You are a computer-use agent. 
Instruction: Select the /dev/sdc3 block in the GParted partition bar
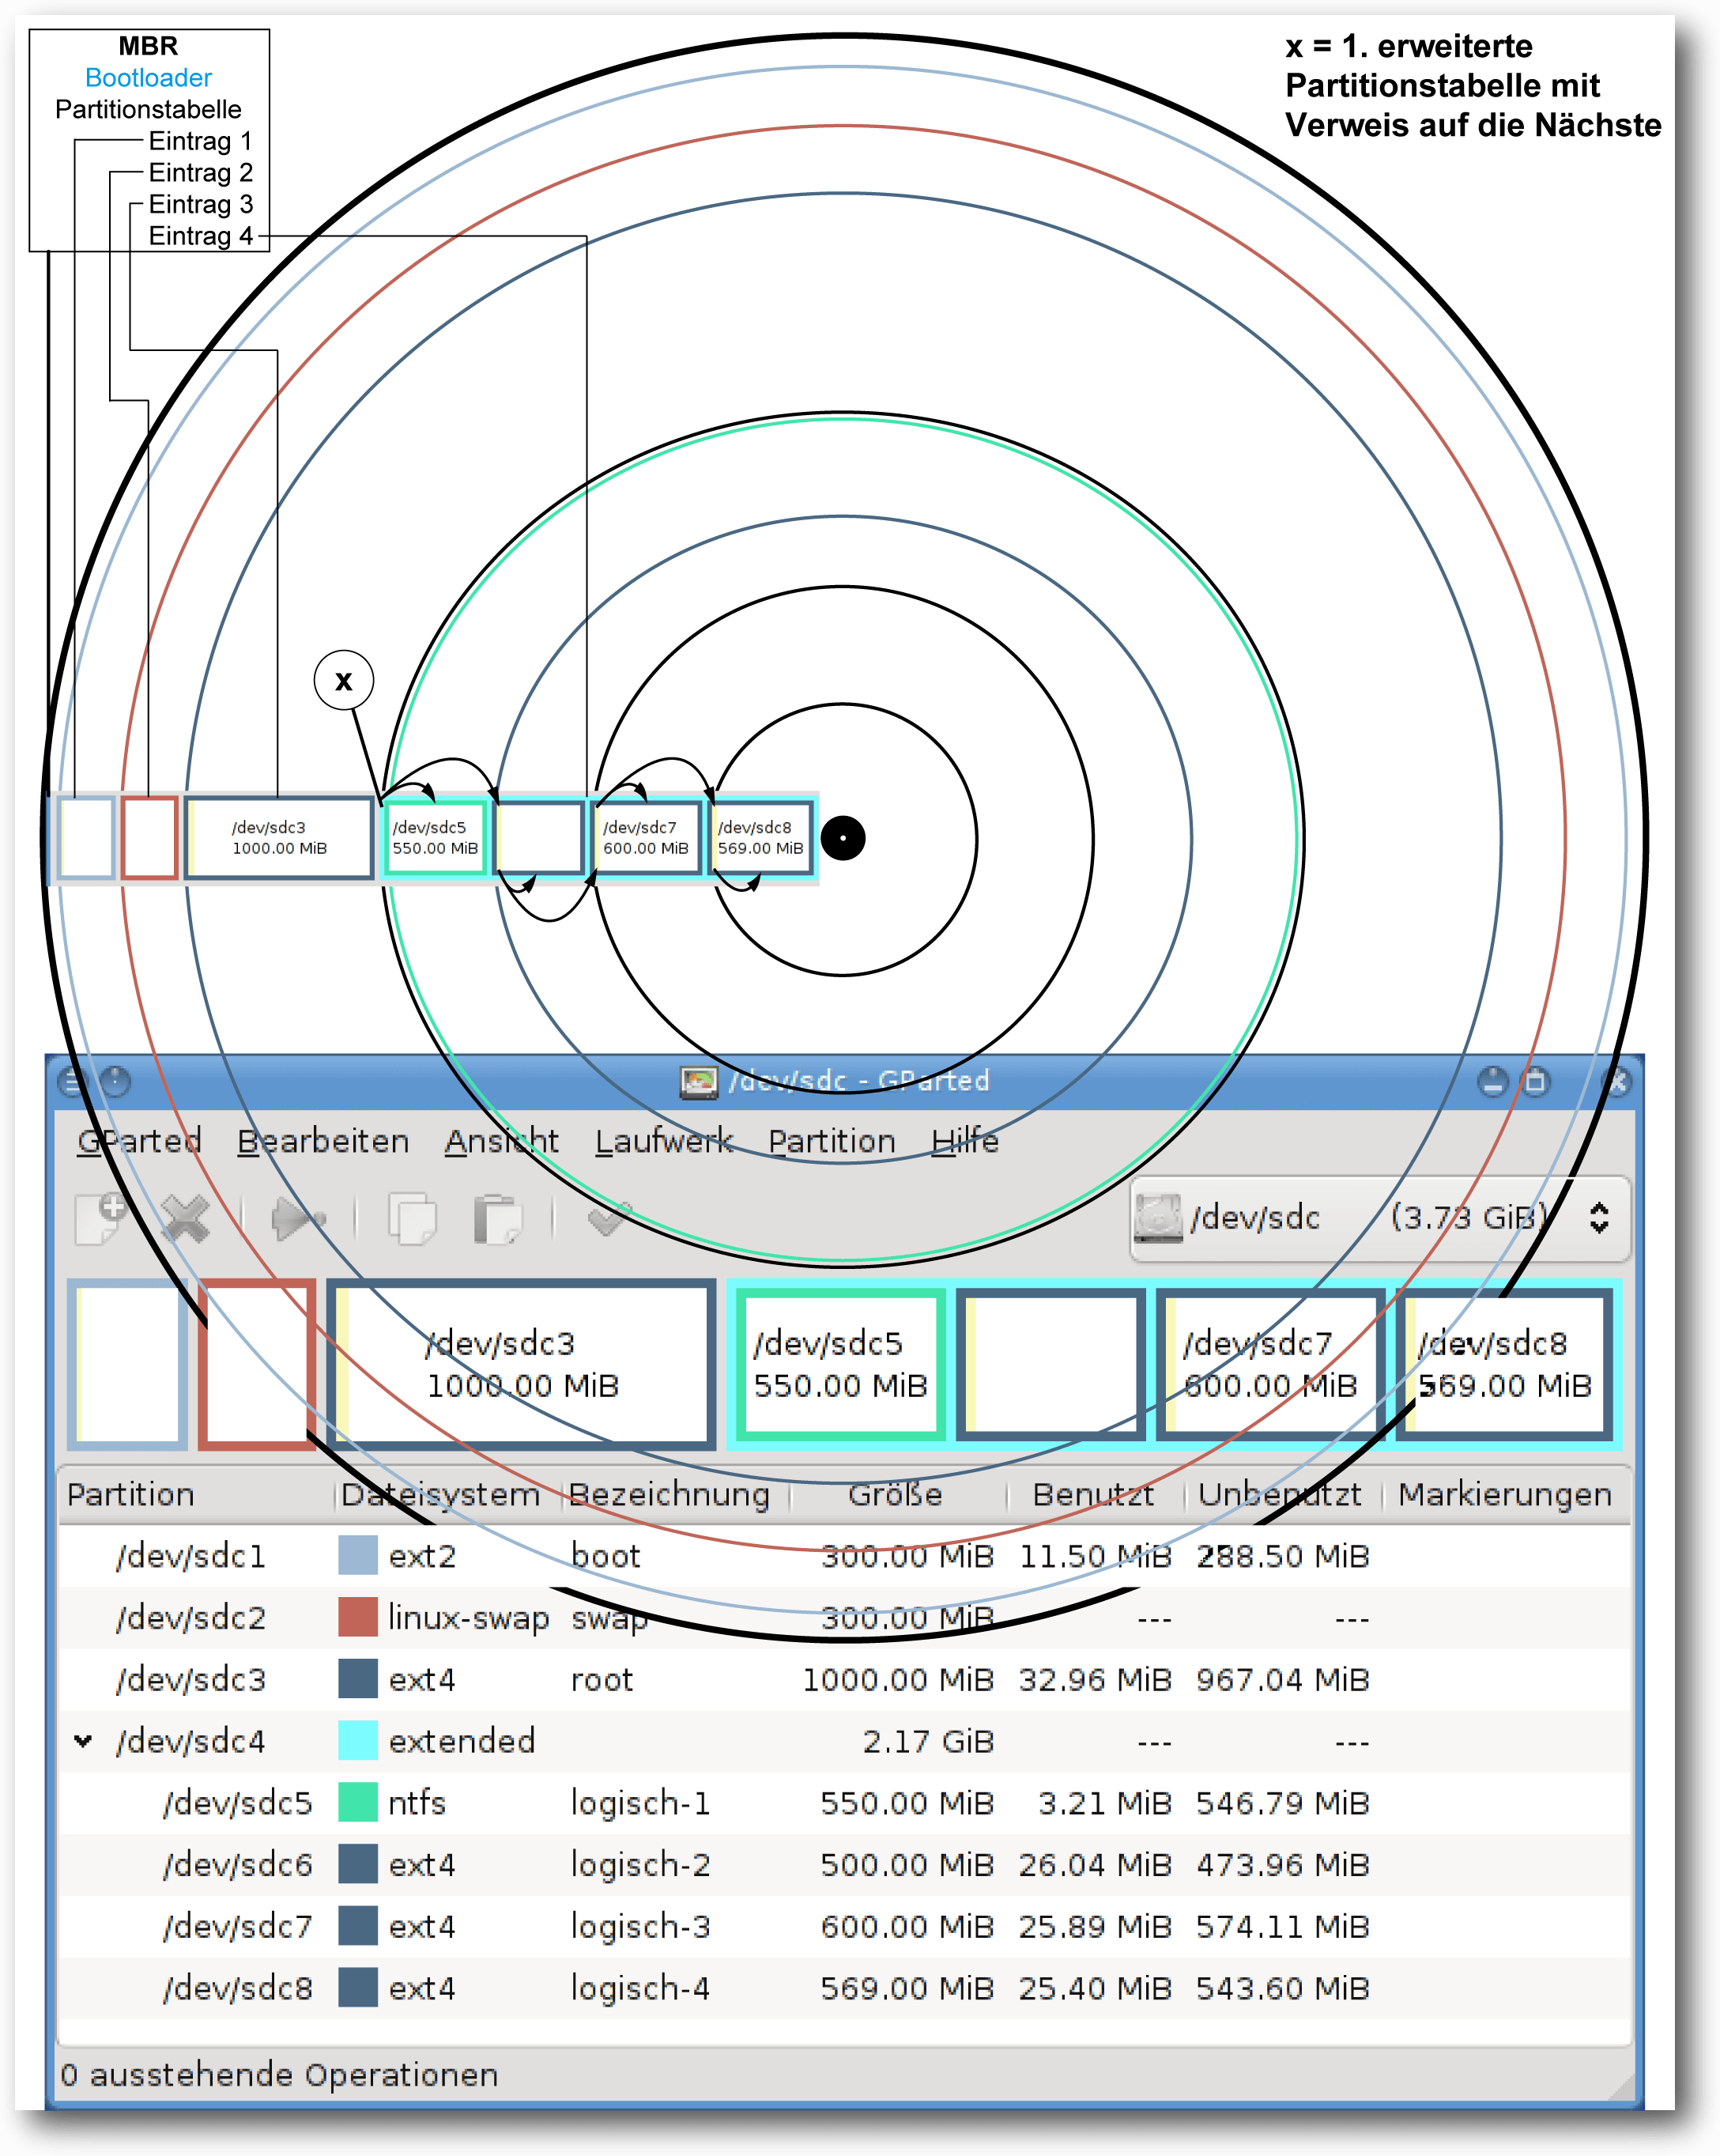[521, 1364]
